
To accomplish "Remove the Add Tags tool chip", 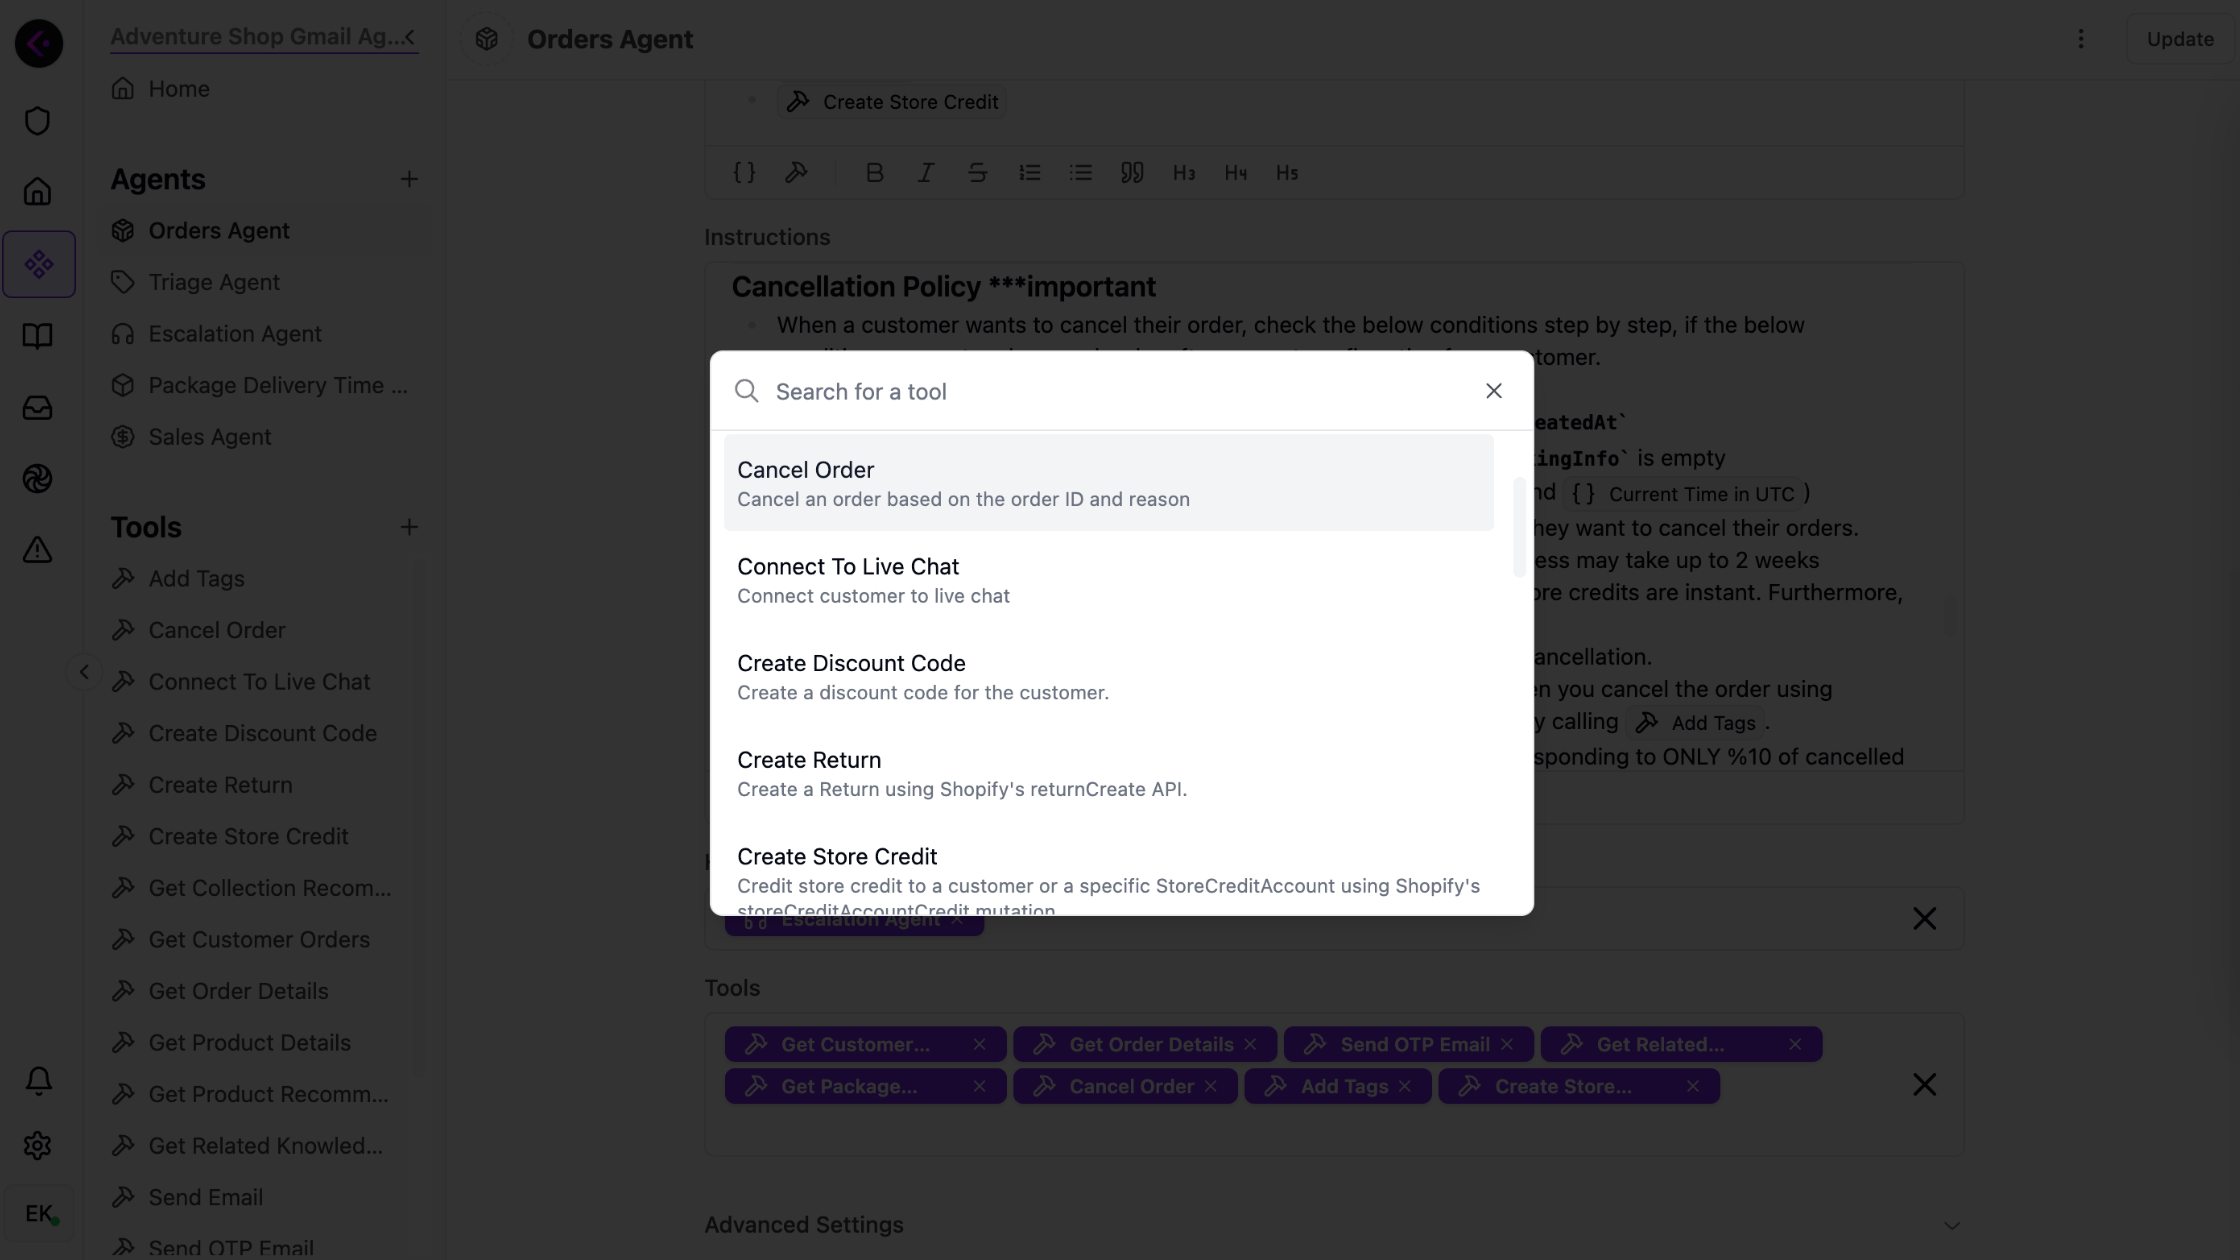I will point(1405,1086).
